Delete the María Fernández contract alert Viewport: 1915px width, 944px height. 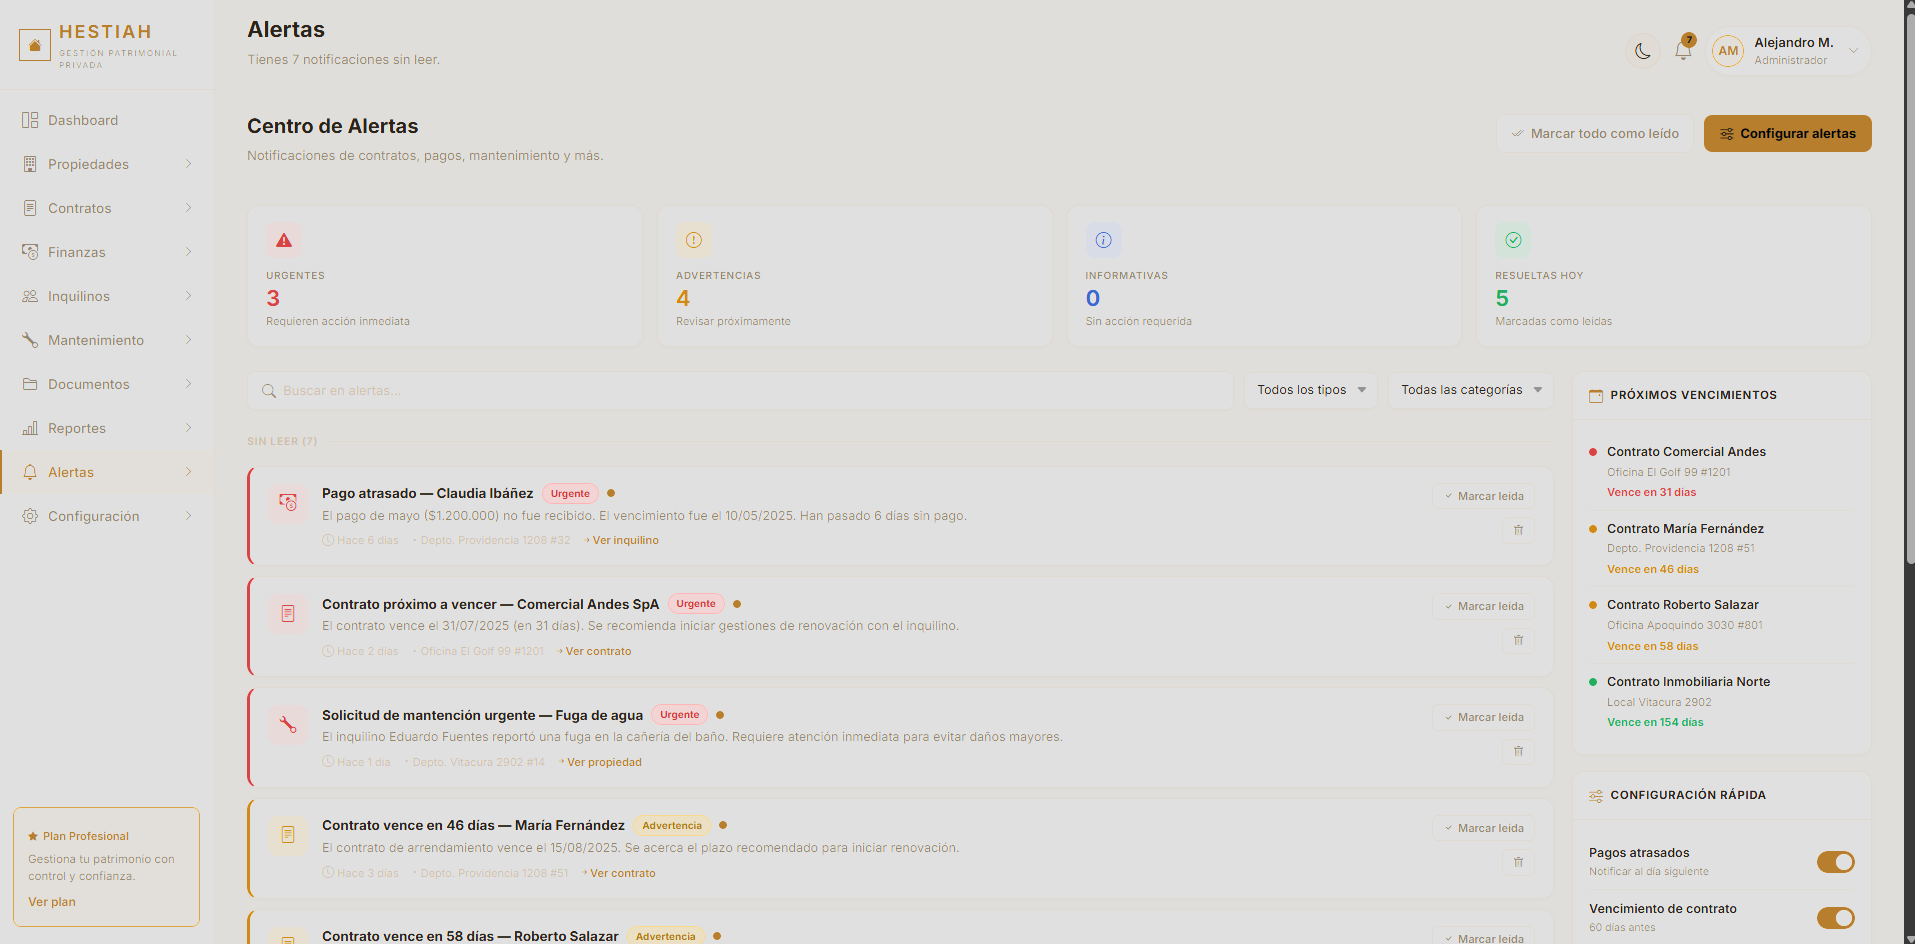point(1518,862)
